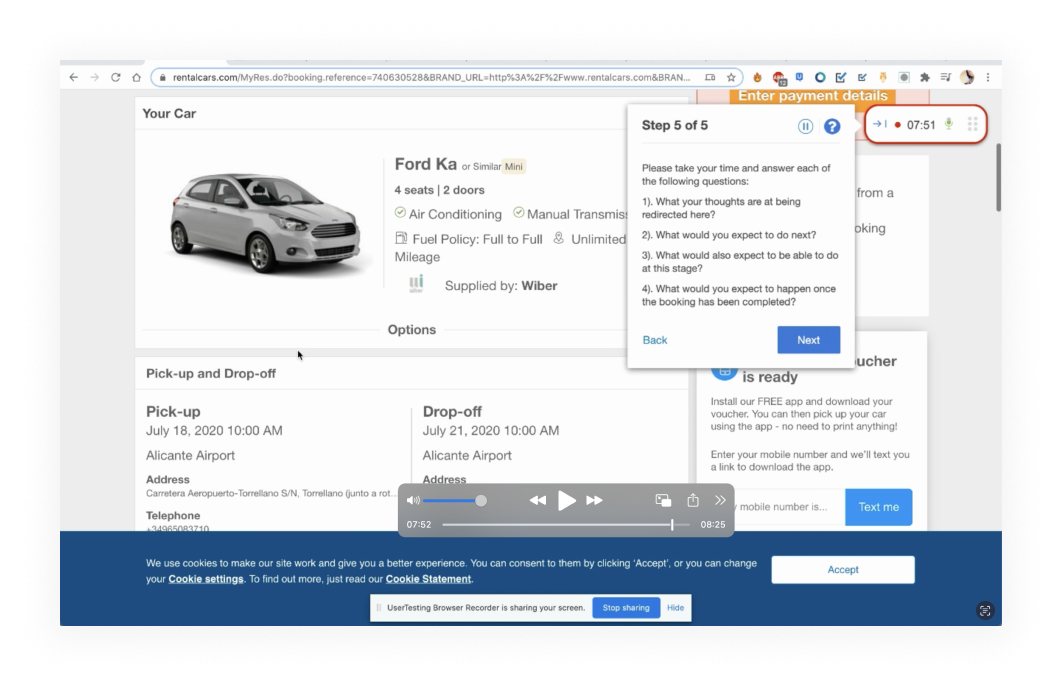
Task: Accept the cookies banner
Action: (842, 570)
